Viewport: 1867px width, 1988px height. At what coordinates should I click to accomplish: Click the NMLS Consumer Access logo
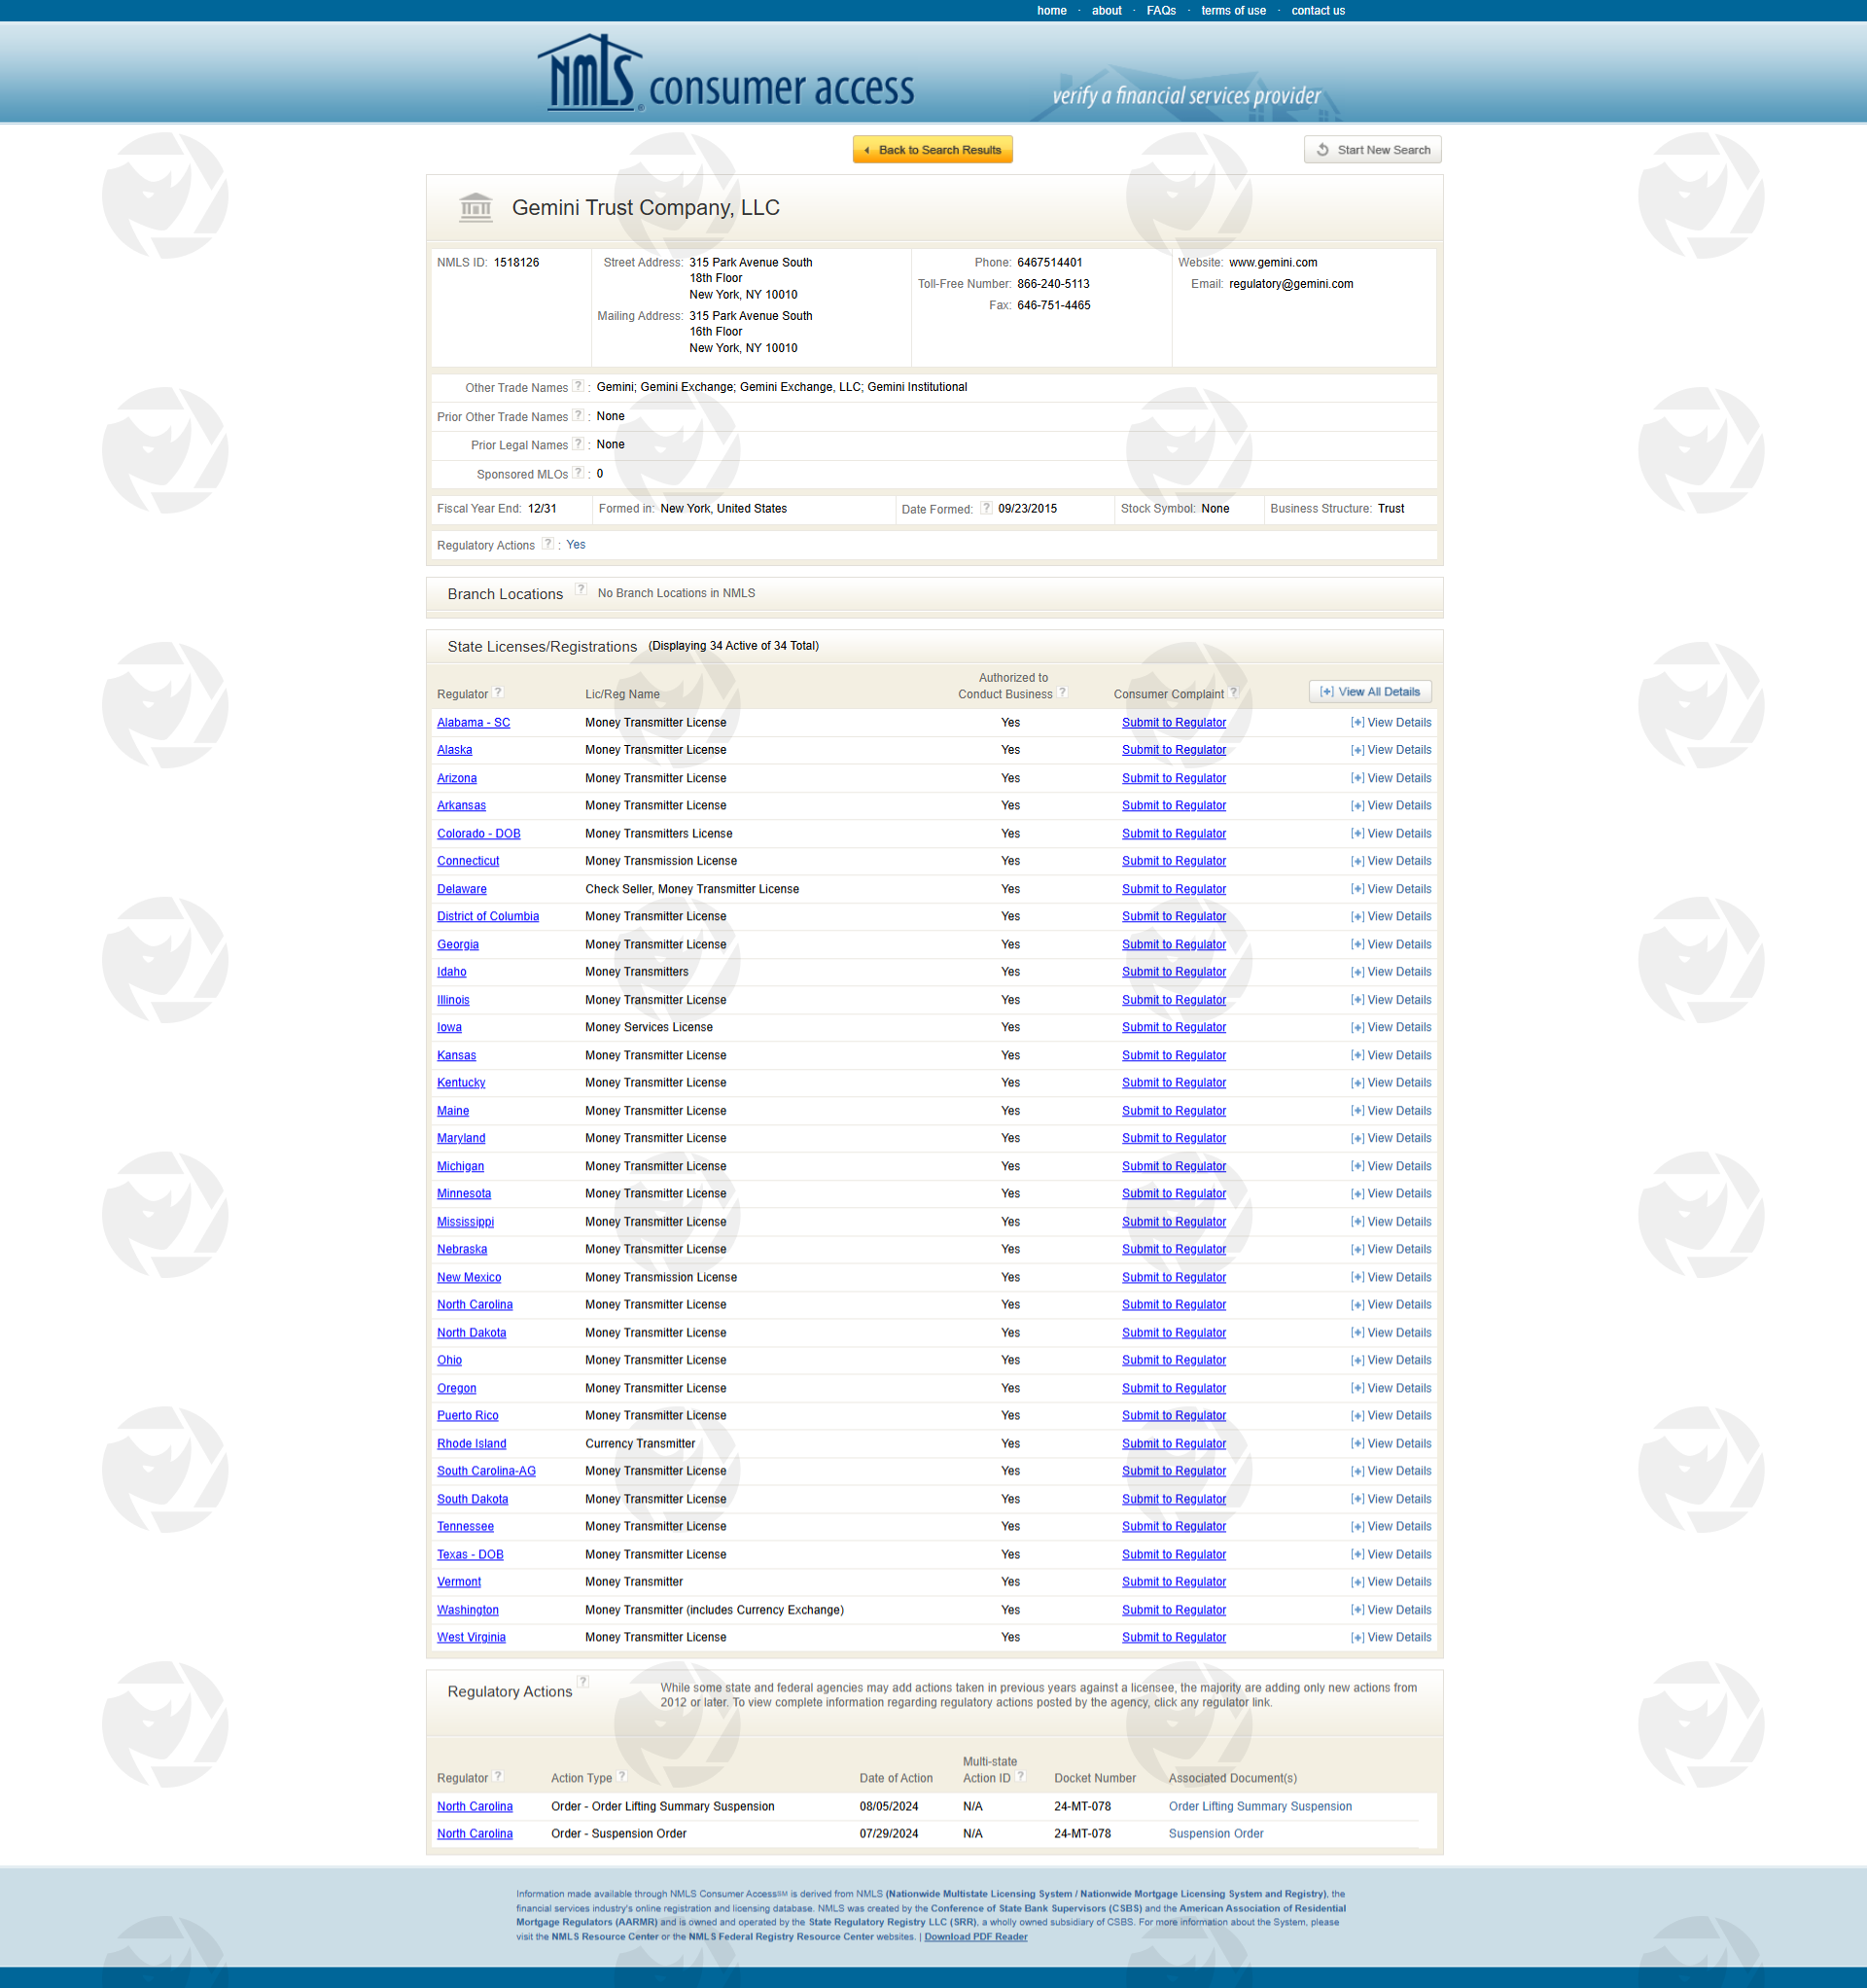(726, 76)
